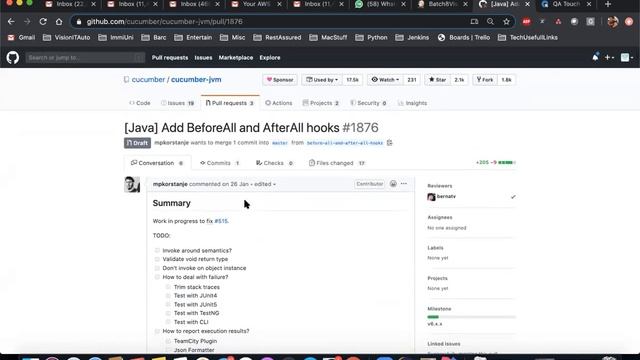Check 'Validate void return type' box
This screenshot has height=360, width=640.
point(157,259)
